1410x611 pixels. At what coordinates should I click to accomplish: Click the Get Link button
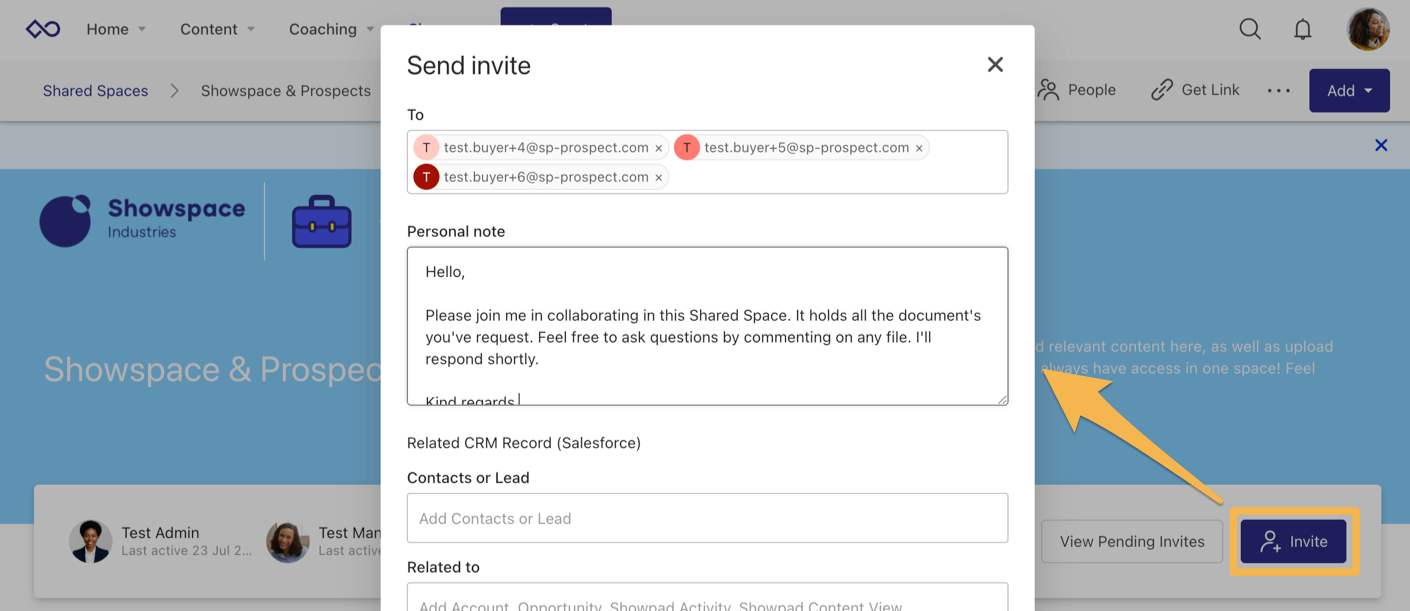pos(1195,90)
